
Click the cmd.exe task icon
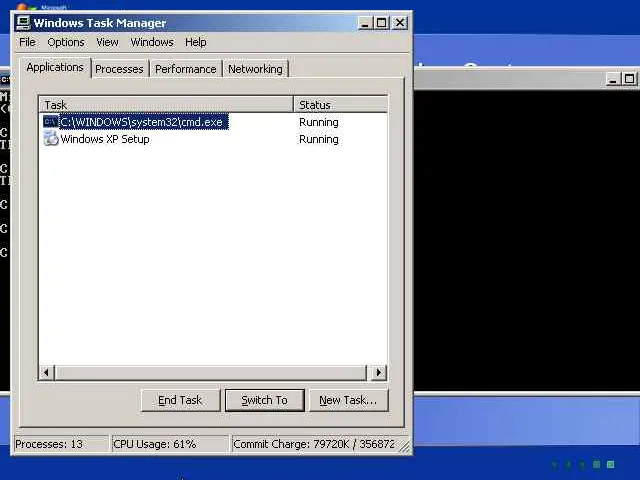(x=51, y=122)
